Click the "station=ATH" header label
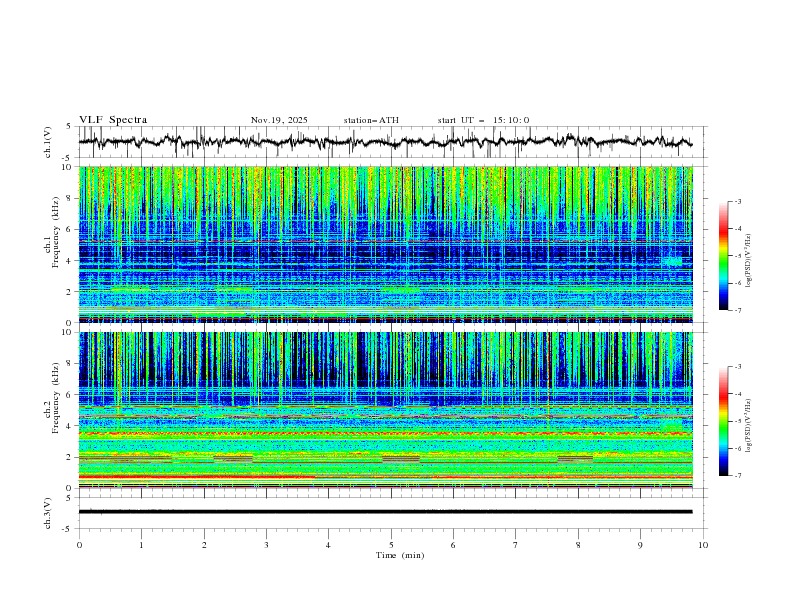792x612 pixels. point(371,120)
